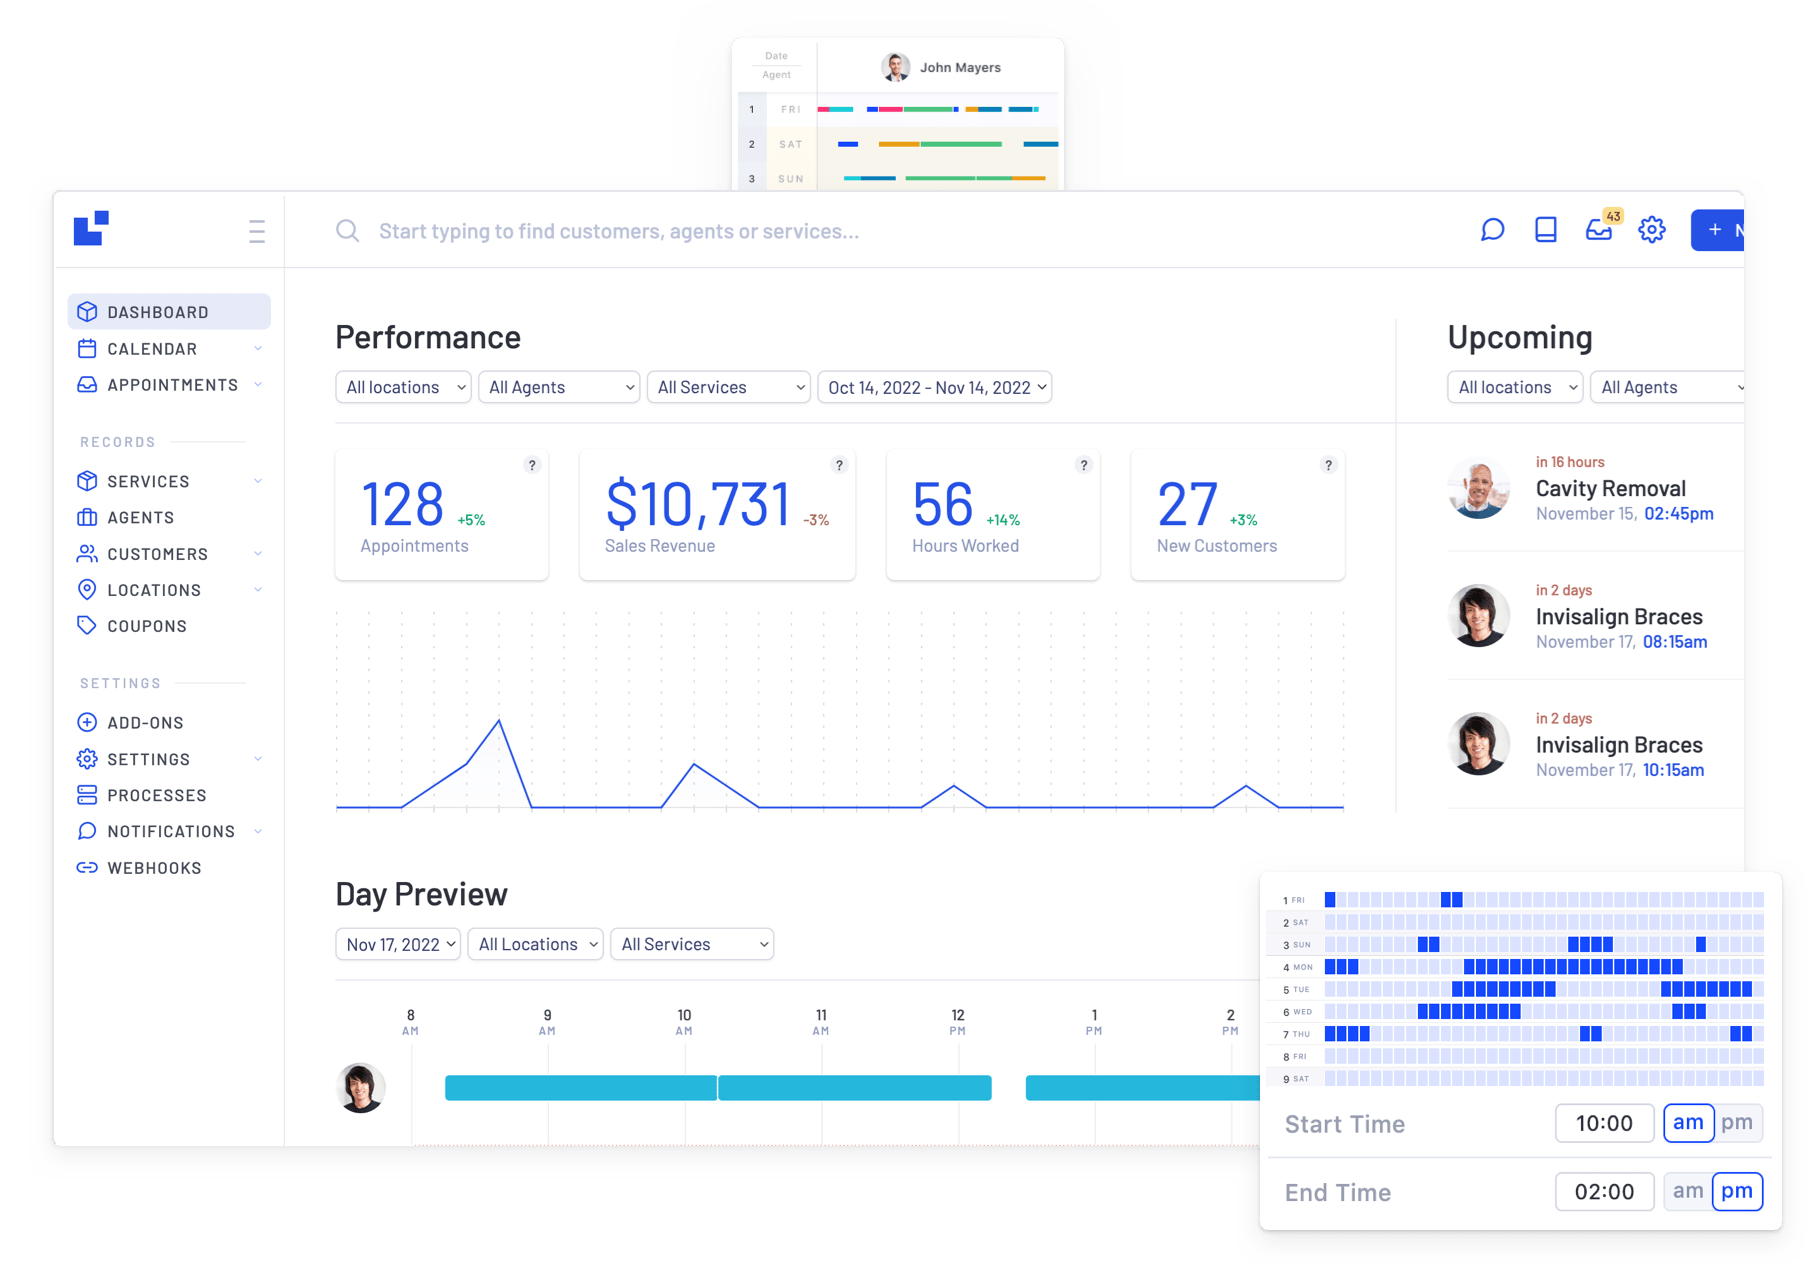1816x1278 pixels.
Task: Click the settings gear in the top bar
Action: (x=1652, y=230)
